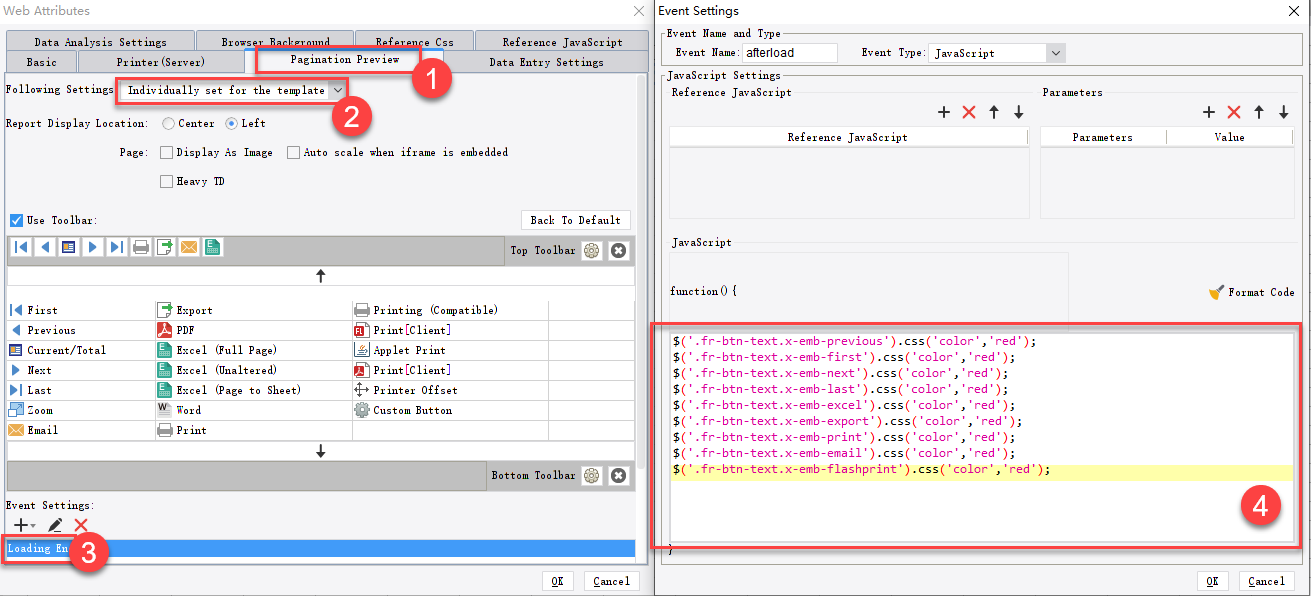Click OK in the Event Settings window
Image resolution: width=1311 pixels, height=596 pixels.
click(1211, 581)
